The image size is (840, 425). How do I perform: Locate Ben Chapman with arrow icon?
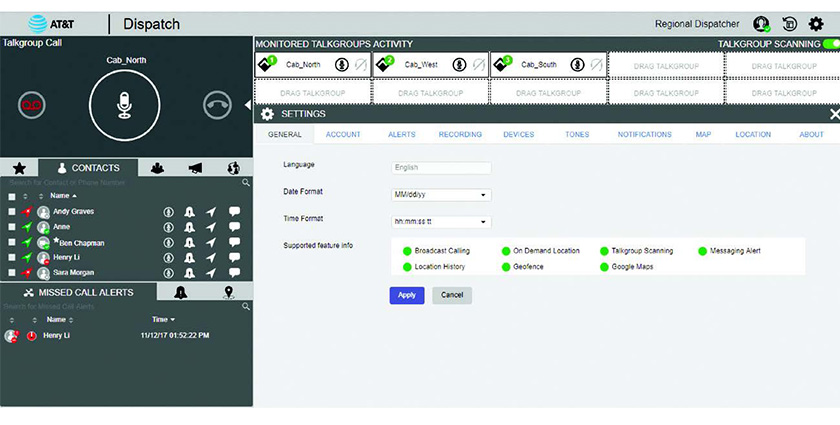click(212, 242)
